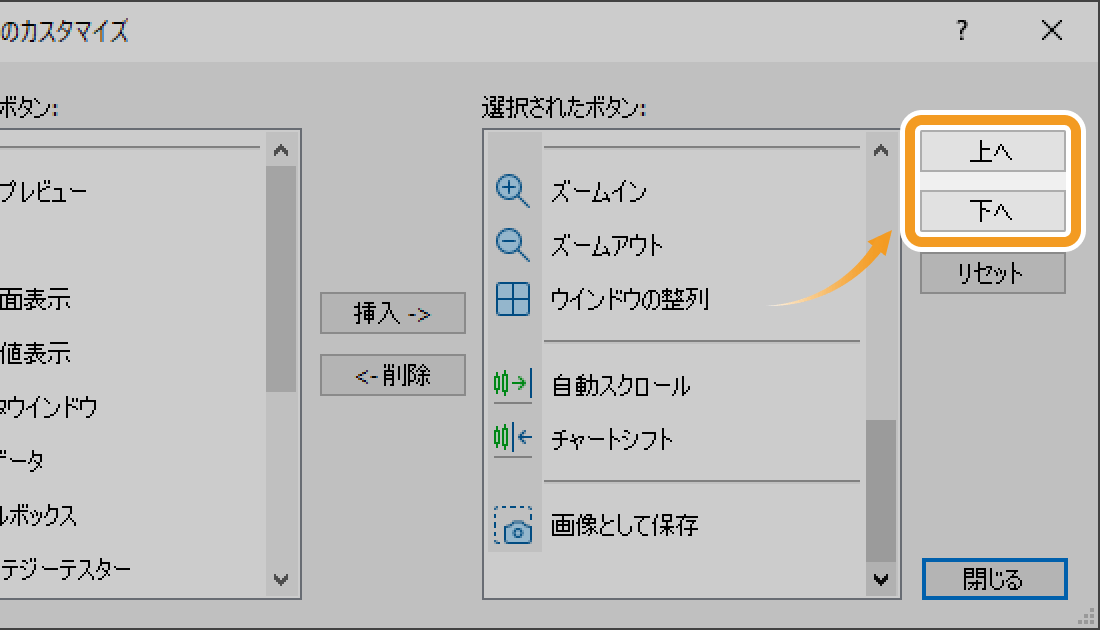Select ウインドウの整列 list entry

630,300
